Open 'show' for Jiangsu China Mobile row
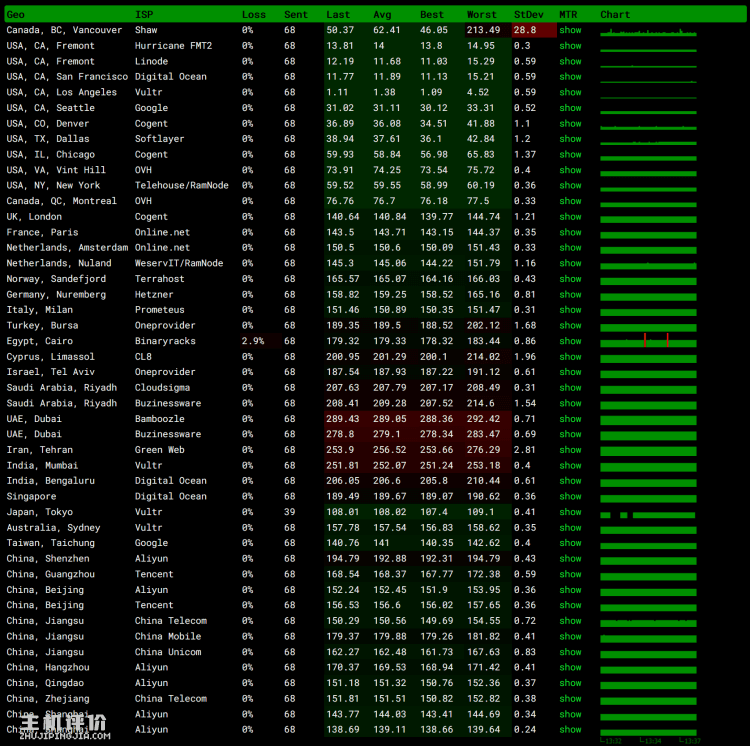Viewport: 750px width, 746px height. click(570, 636)
